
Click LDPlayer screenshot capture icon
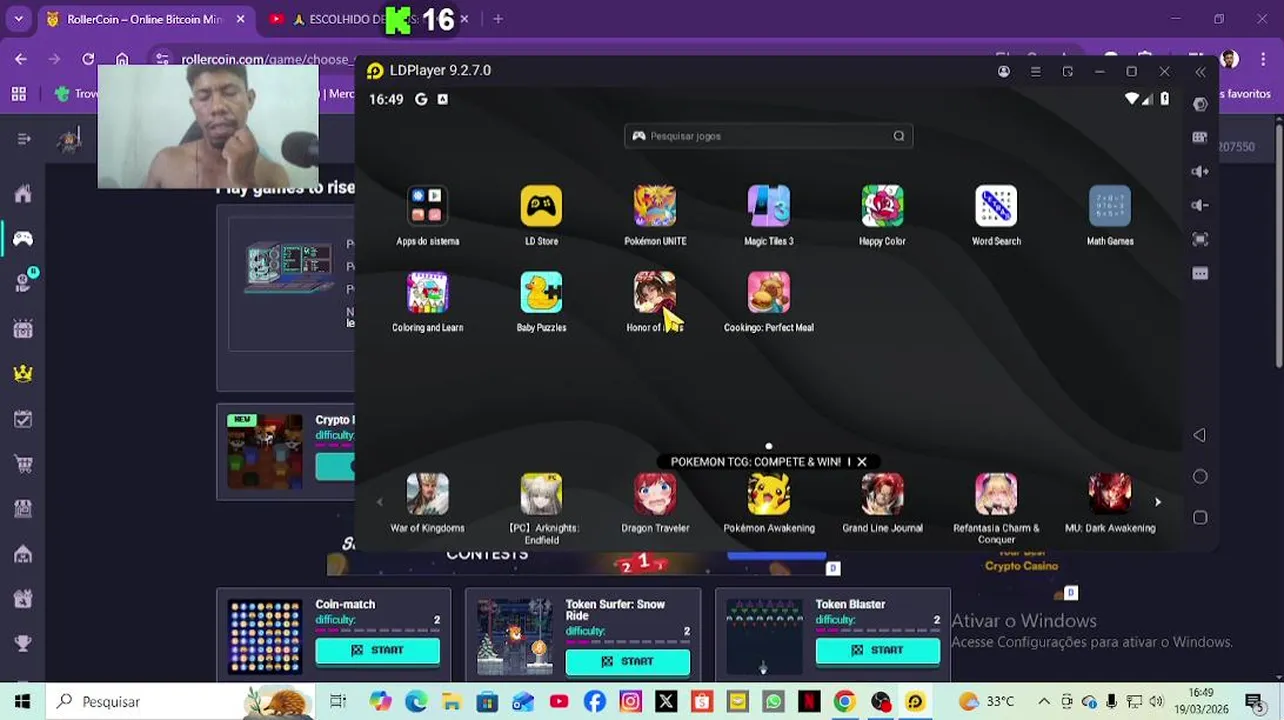(x=1200, y=239)
